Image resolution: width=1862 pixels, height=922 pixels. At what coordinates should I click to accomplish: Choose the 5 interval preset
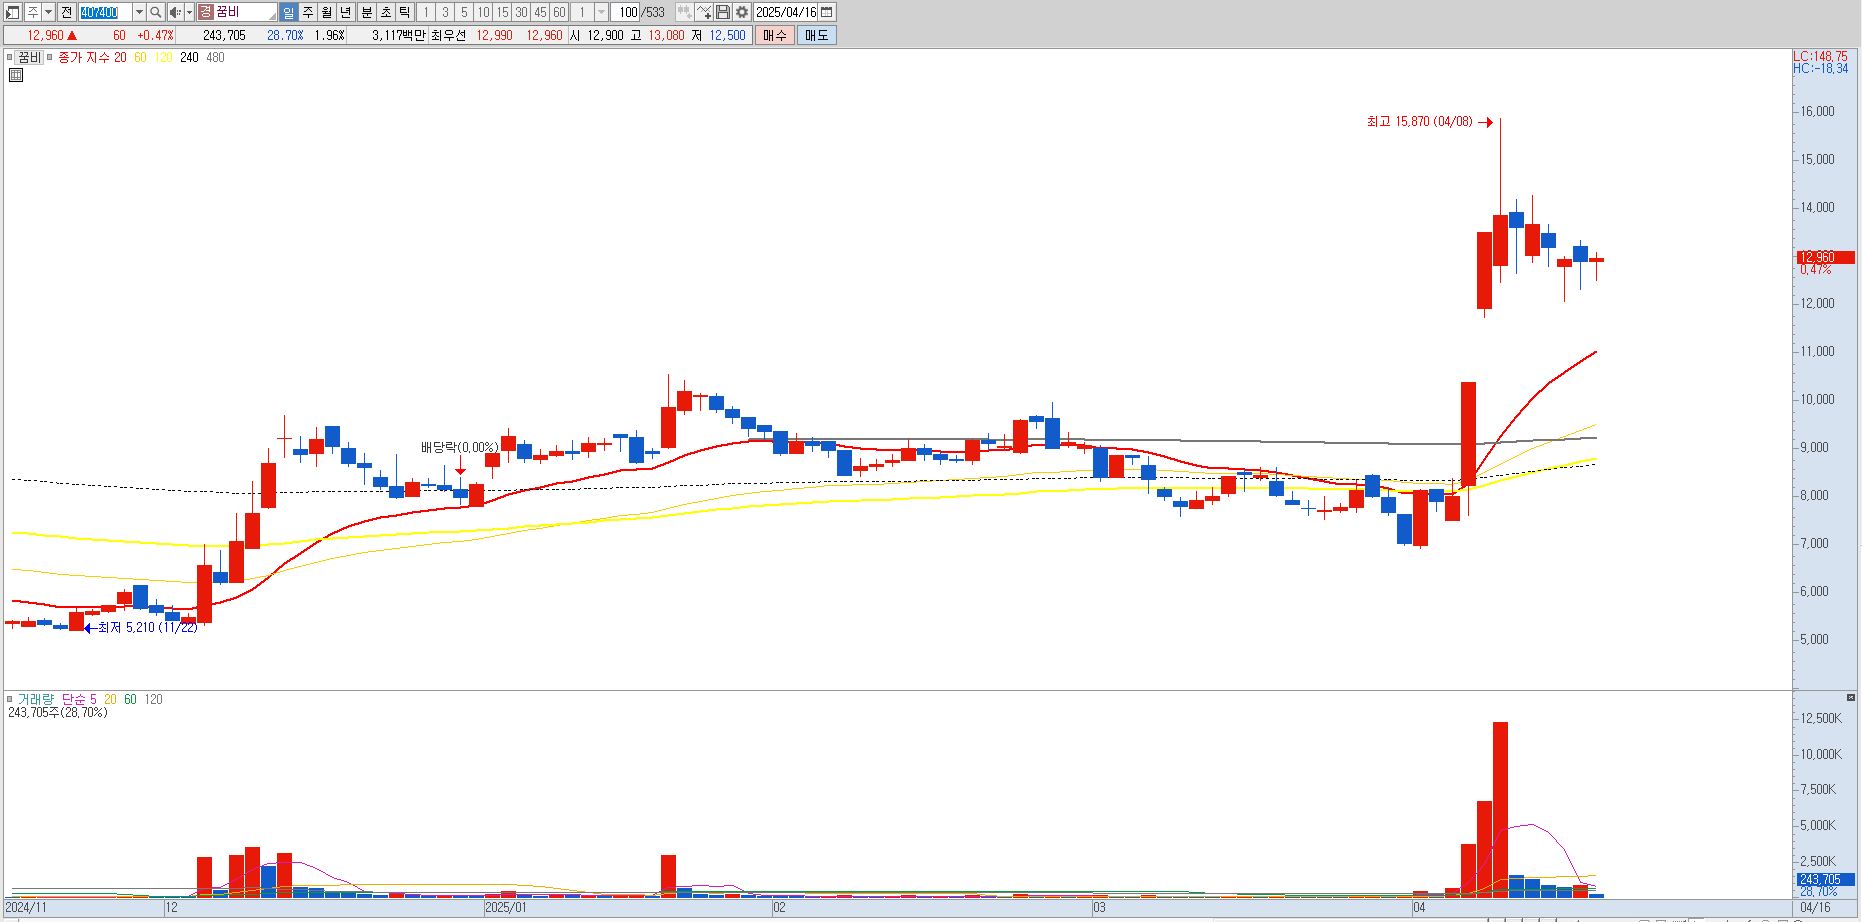point(464,12)
